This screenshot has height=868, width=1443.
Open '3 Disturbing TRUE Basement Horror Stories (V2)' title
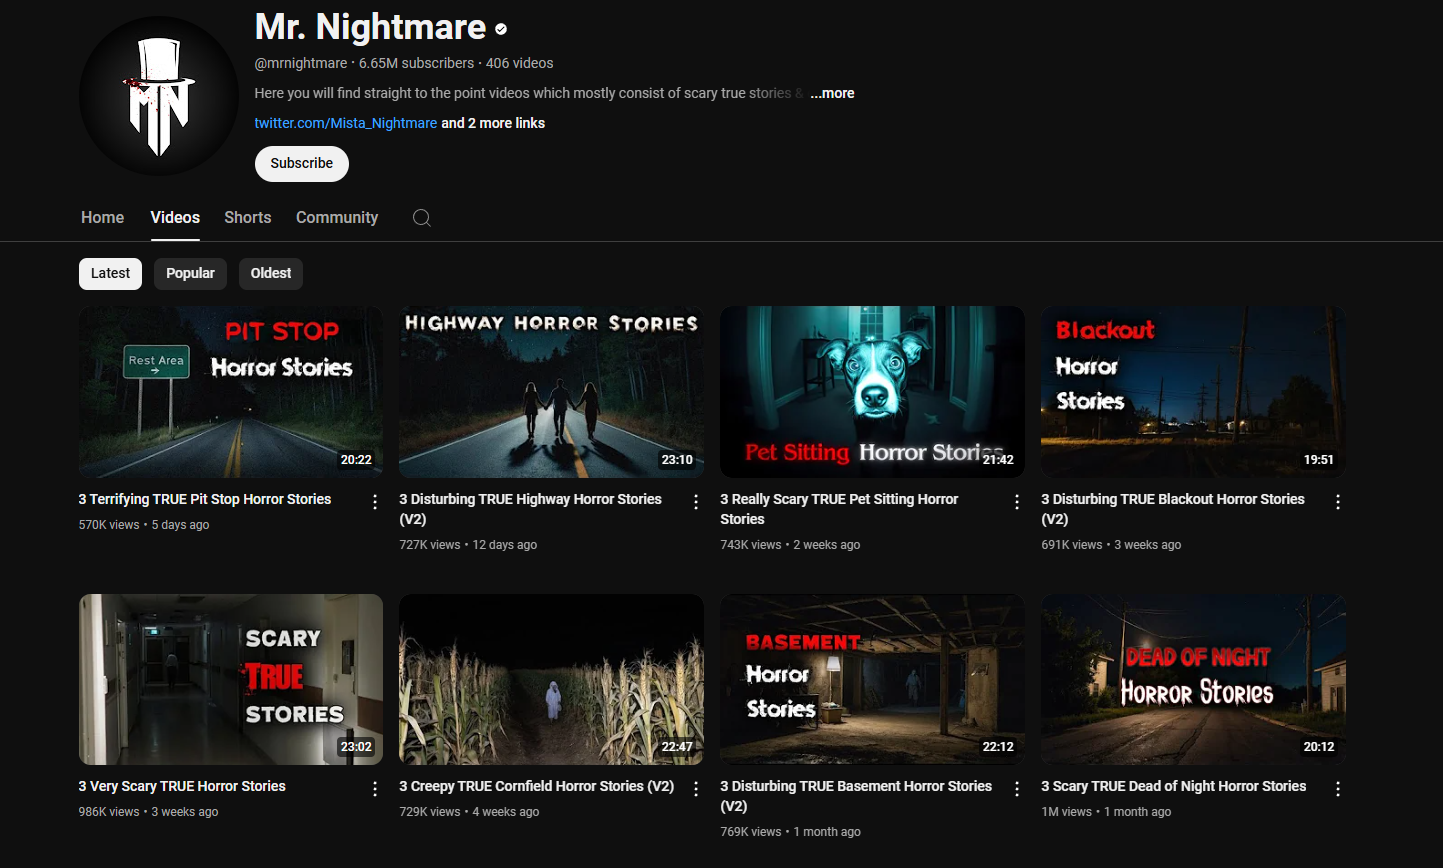coord(856,796)
